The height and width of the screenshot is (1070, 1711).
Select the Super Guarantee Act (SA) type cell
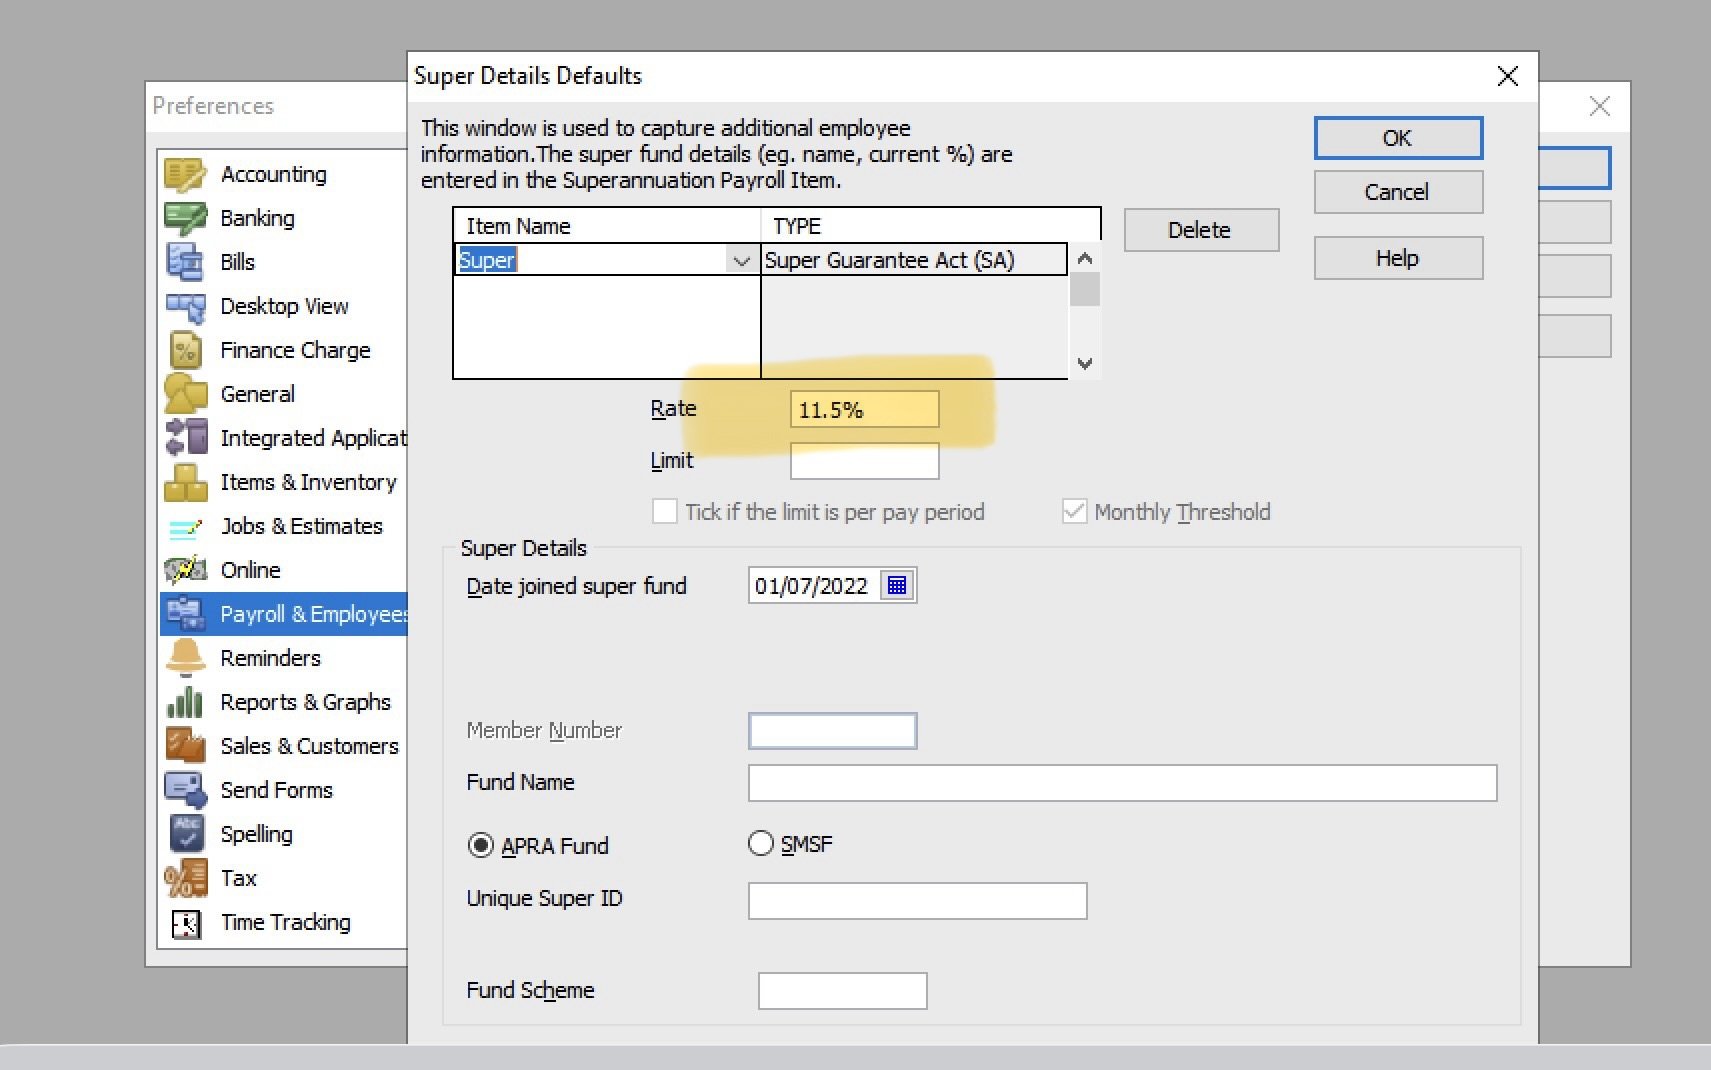click(914, 260)
